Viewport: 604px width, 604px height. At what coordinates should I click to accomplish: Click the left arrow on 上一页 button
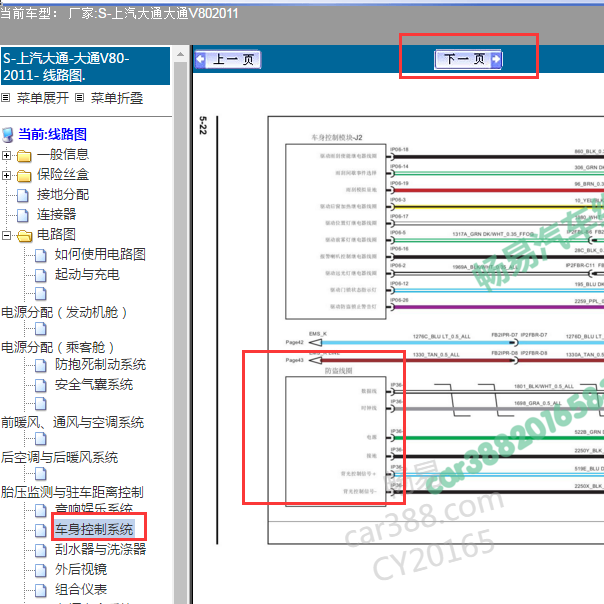tap(200, 60)
